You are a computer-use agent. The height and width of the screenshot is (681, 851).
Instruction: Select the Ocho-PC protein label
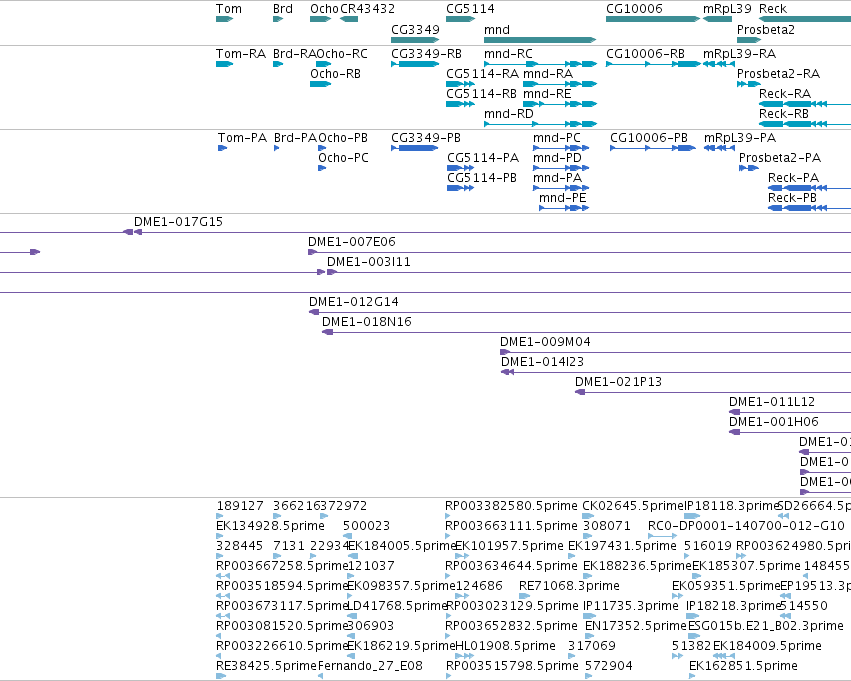pos(343,158)
